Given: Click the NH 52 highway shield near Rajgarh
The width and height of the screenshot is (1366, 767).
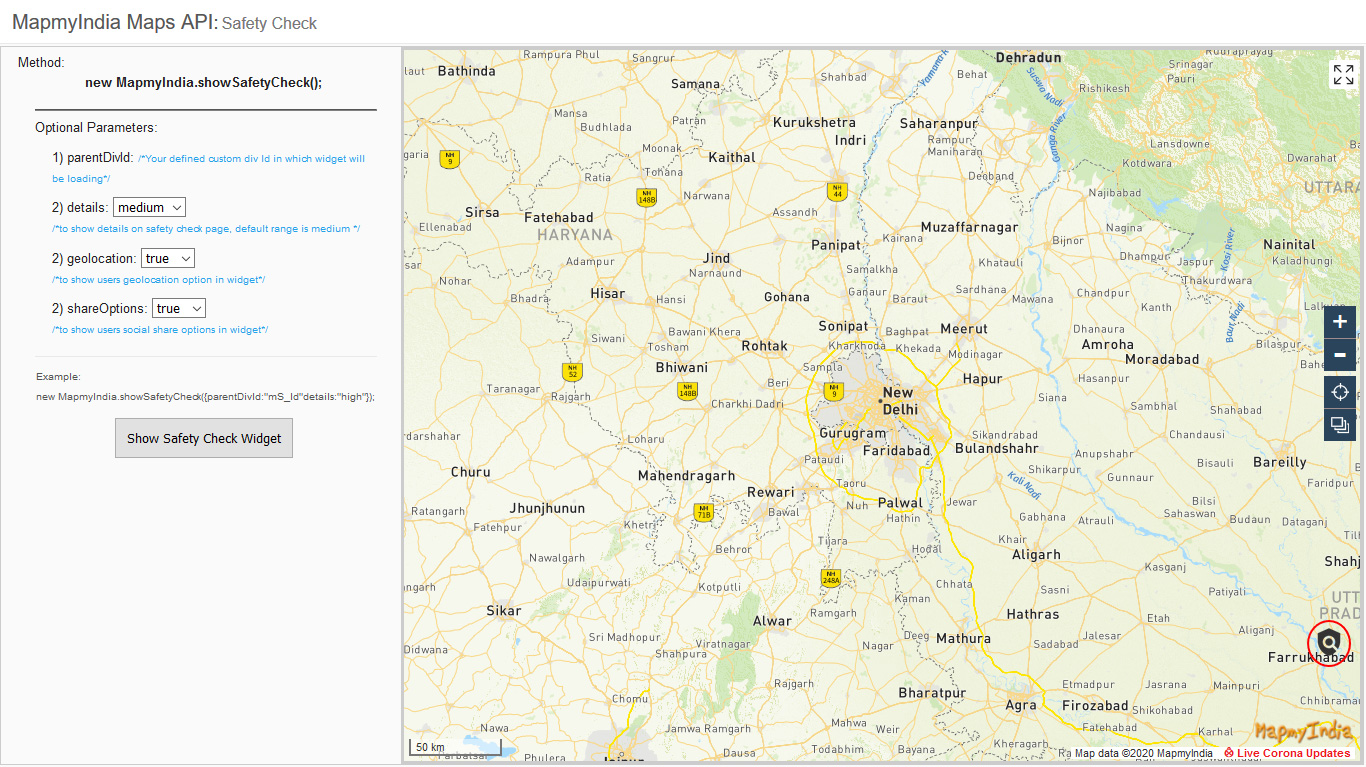Looking at the screenshot, I should [x=572, y=372].
